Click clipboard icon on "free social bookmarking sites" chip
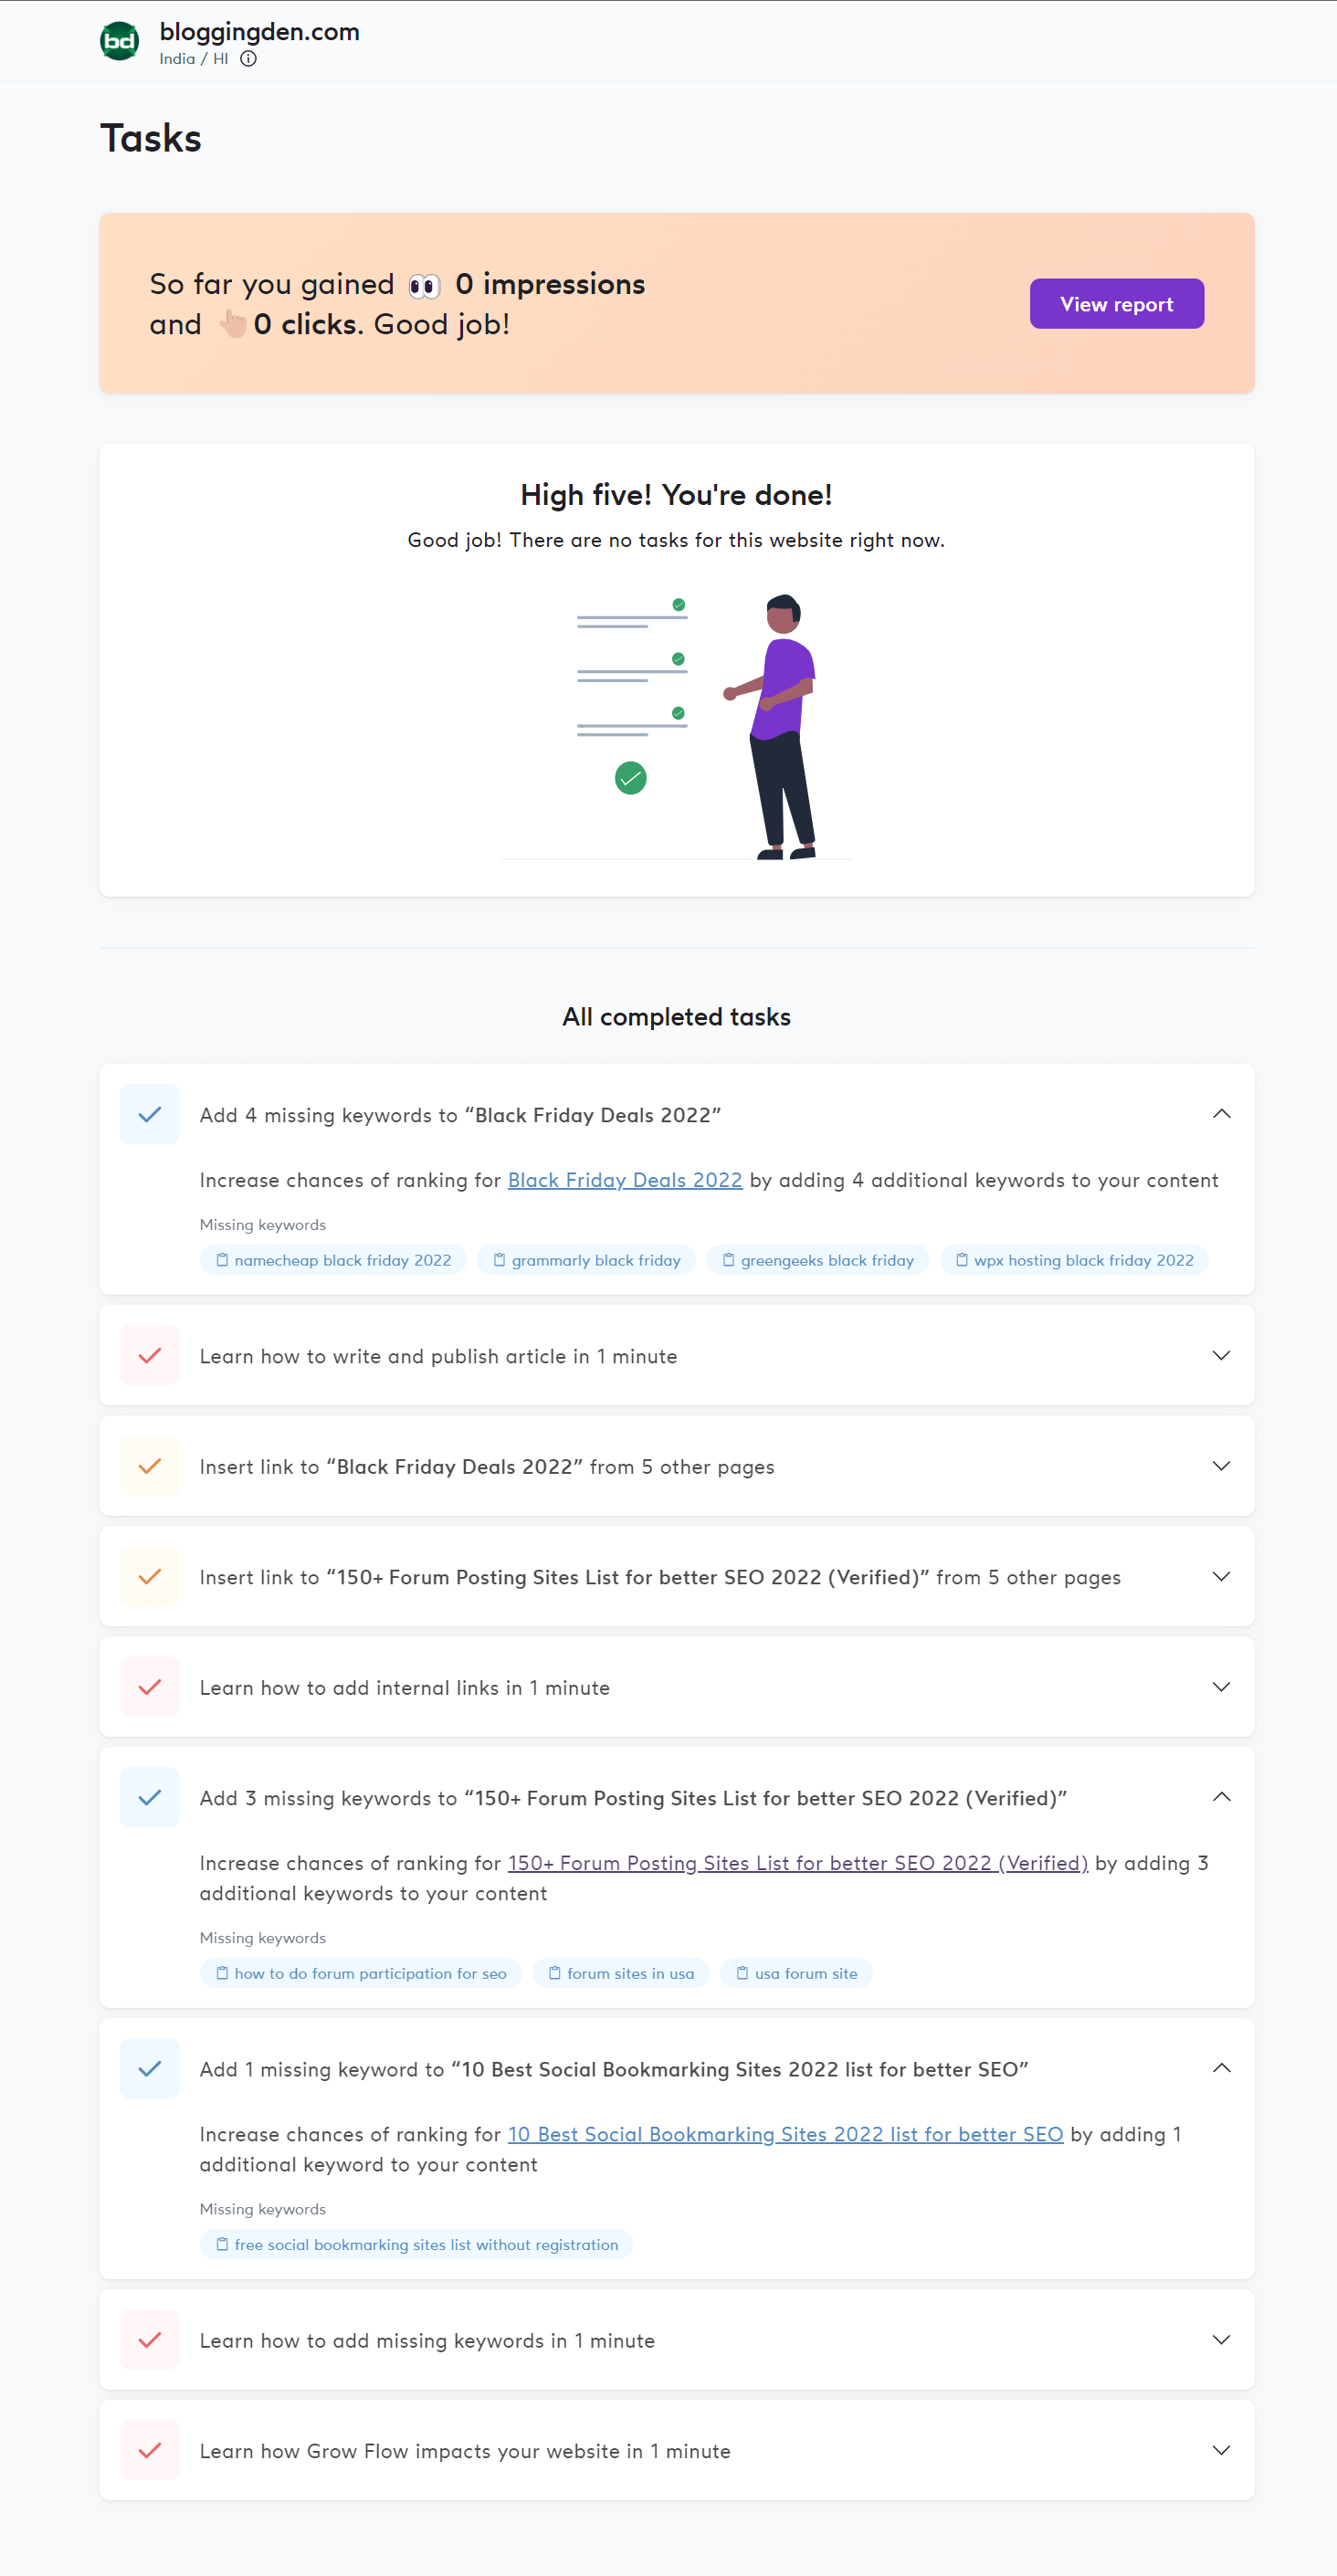 click(x=222, y=2244)
